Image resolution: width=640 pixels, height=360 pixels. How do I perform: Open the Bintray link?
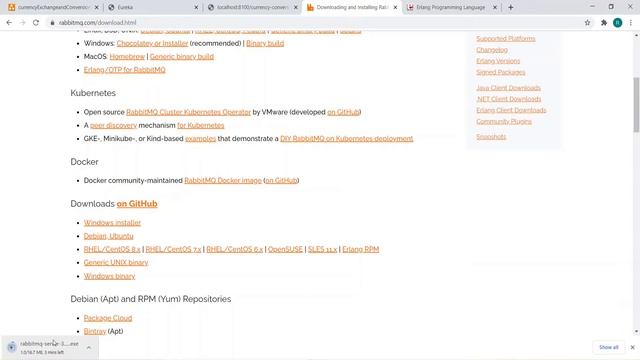(x=95, y=331)
